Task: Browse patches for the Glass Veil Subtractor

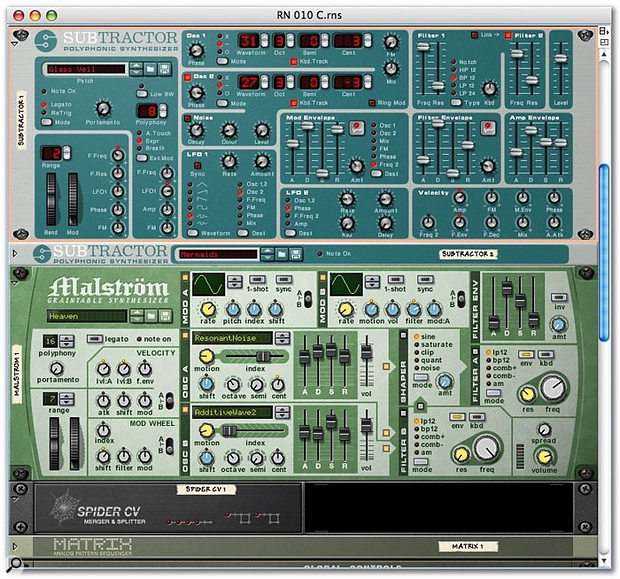Action: click(151, 70)
